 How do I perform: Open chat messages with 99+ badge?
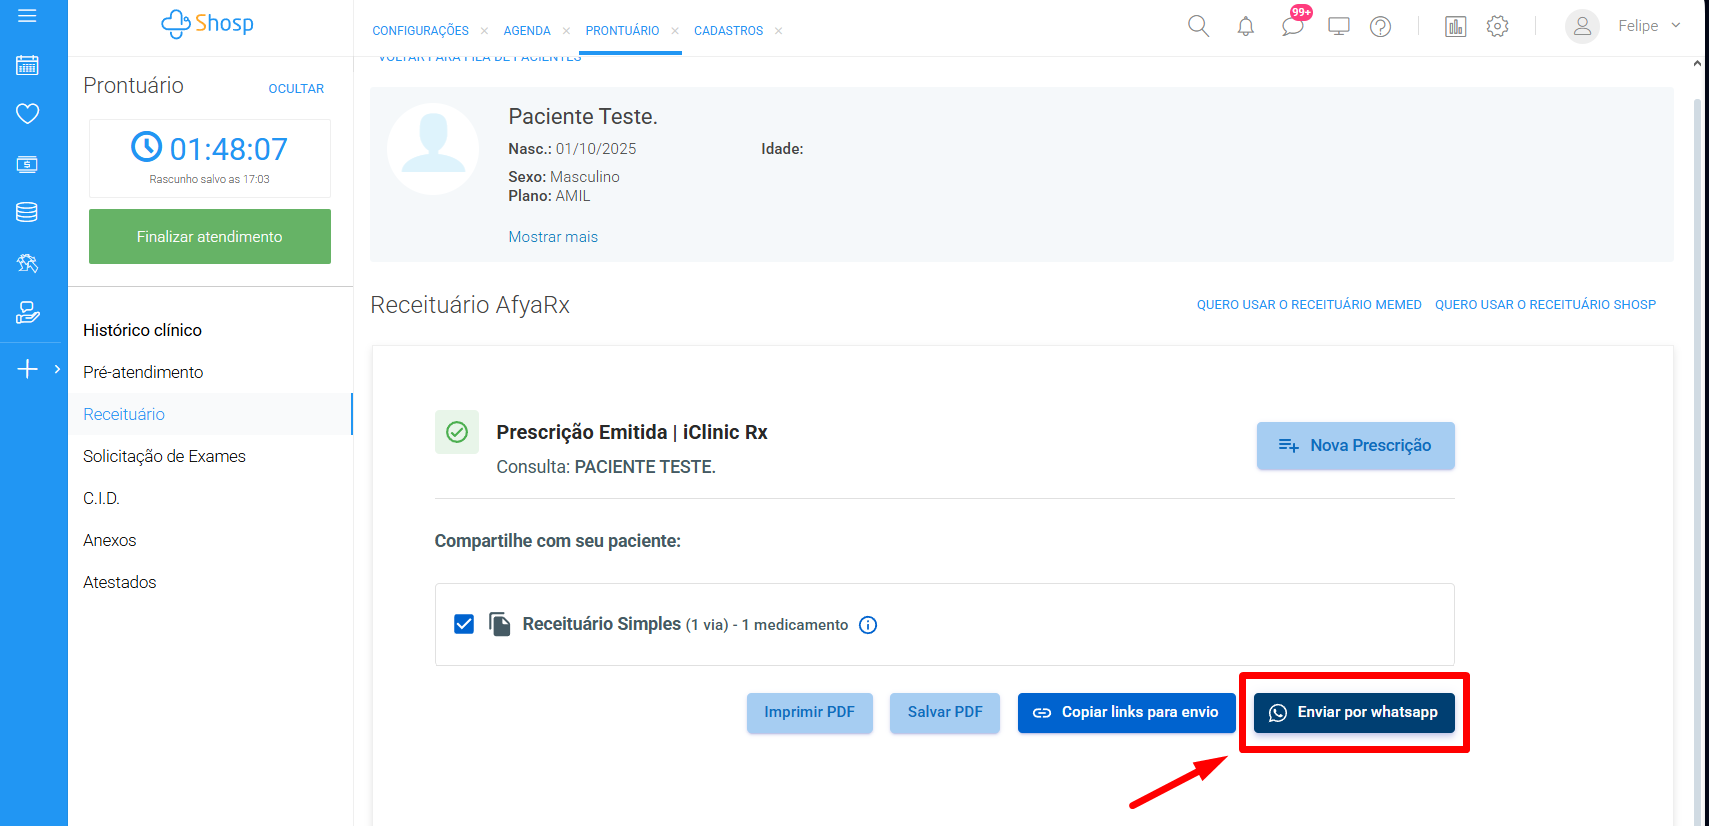(1292, 26)
